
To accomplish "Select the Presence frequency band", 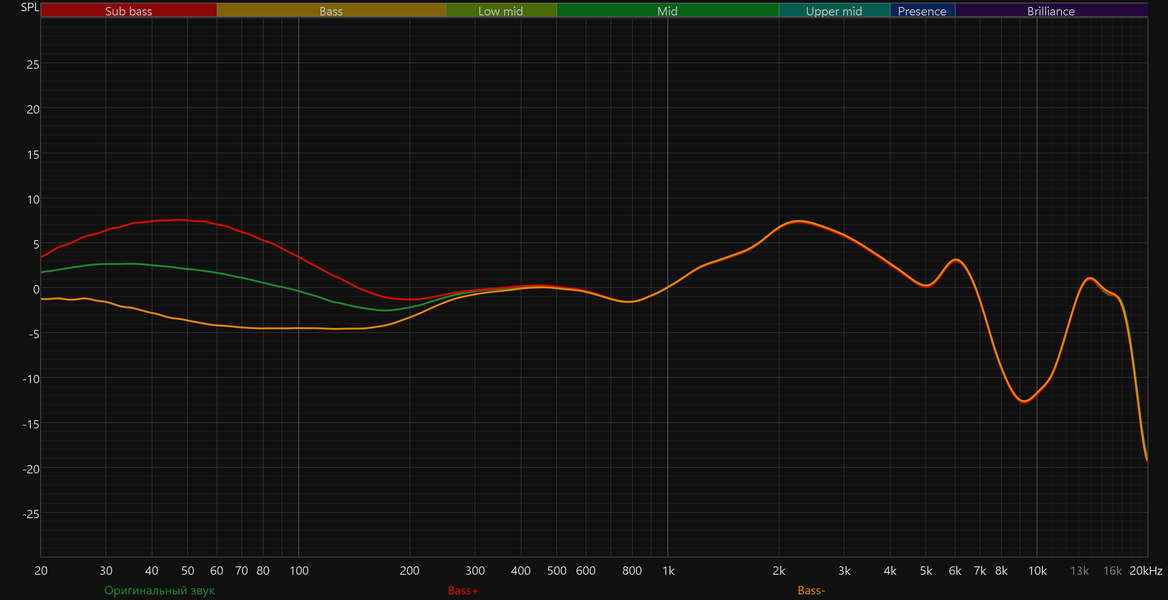I will pyautogui.click(x=922, y=11).
